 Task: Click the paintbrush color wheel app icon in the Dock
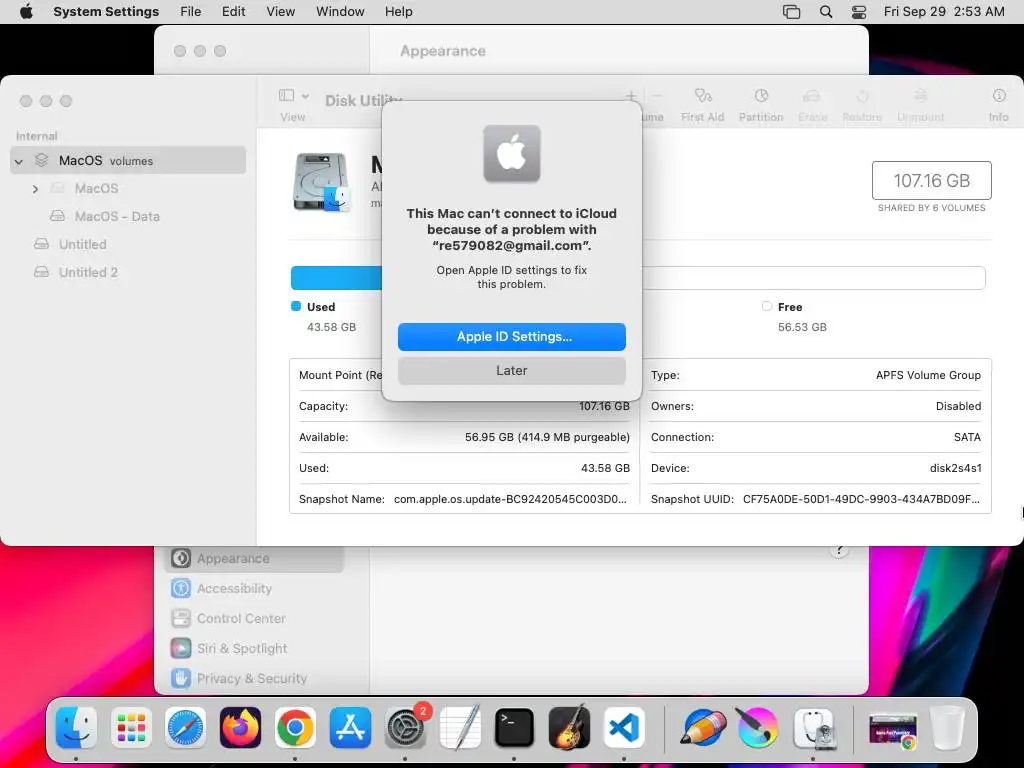tap(757, 727)
